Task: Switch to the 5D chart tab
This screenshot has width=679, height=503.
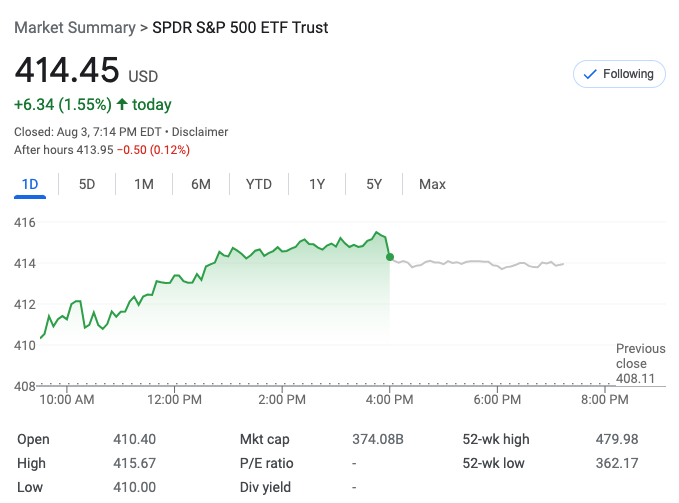Action: [87, 184]
